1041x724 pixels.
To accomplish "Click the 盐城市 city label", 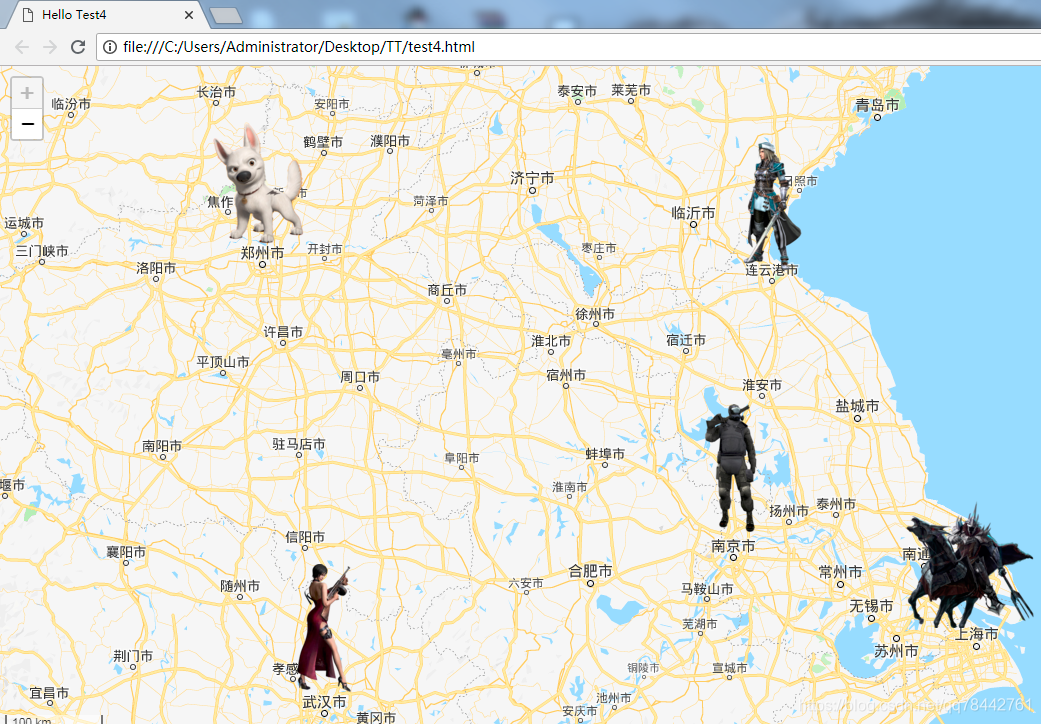I will (x=857, y=406).
